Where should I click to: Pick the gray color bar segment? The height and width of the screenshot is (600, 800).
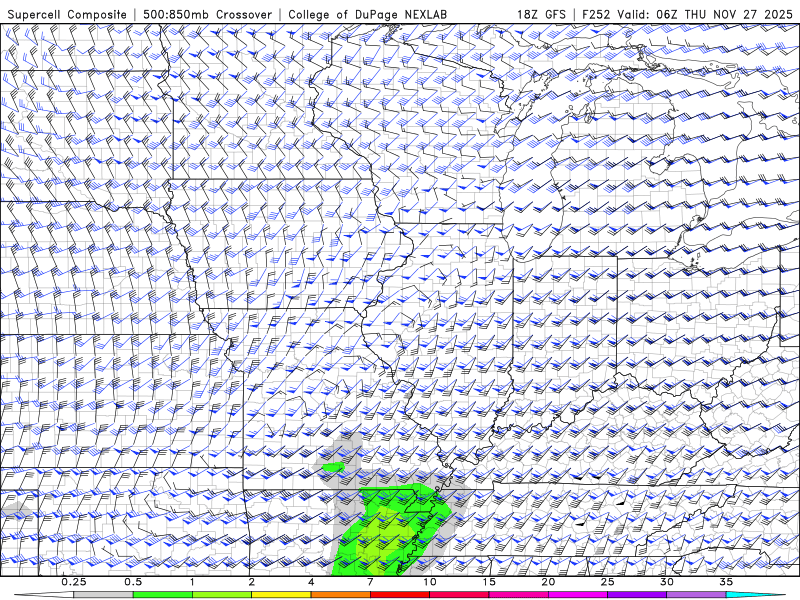(x=104, y=595)
